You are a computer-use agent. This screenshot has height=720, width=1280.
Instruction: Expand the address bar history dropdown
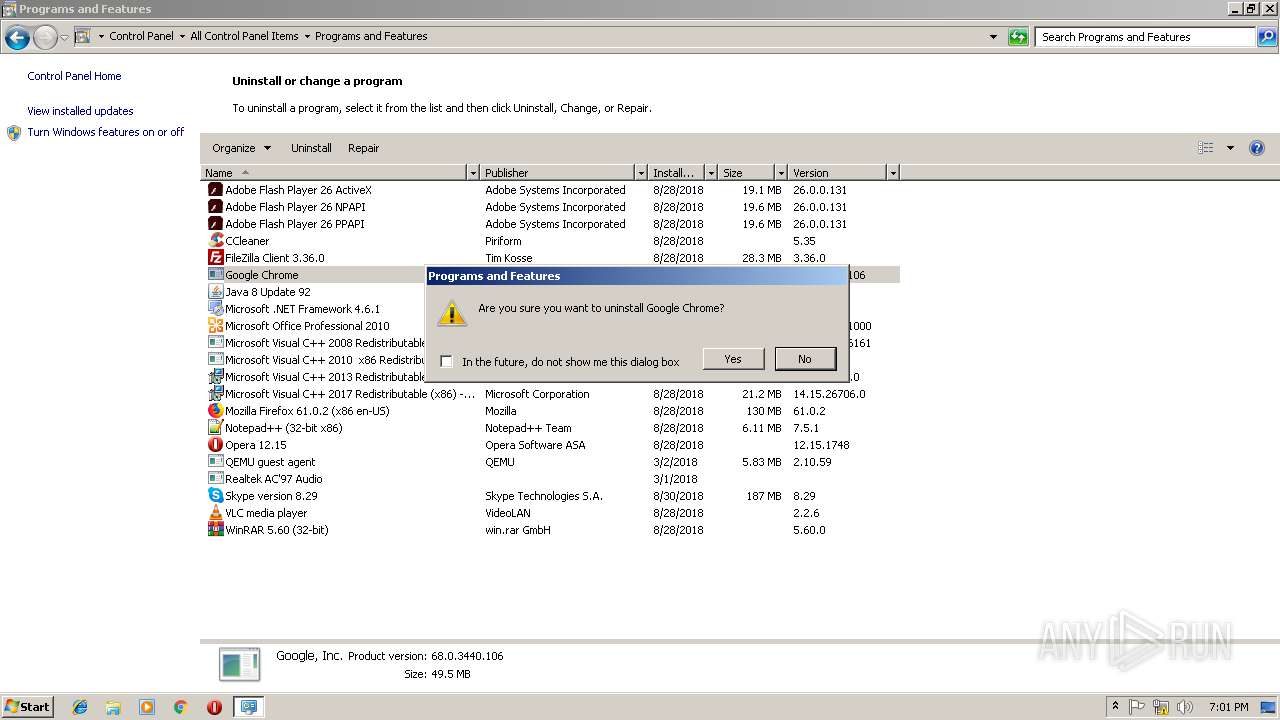pyautogui.click(x=993, y=37)
